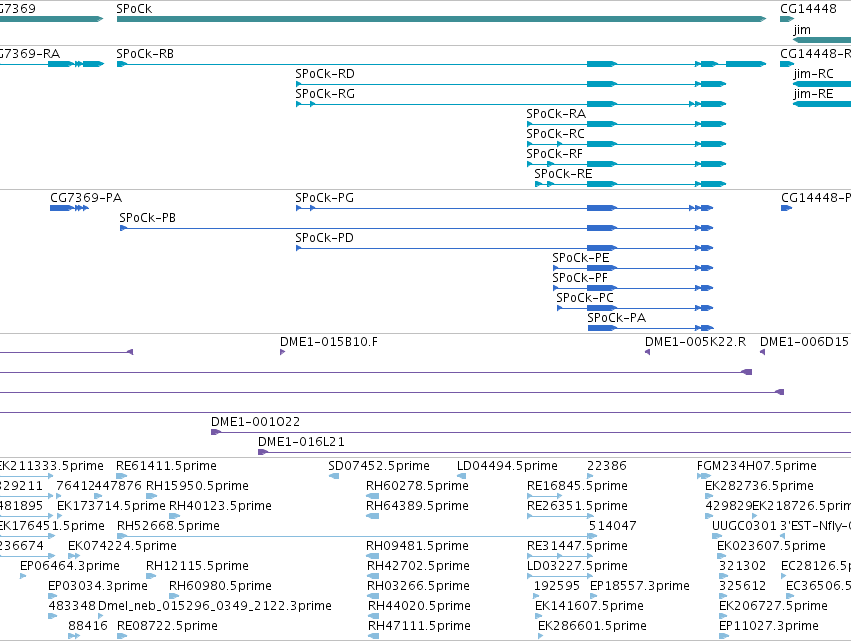Select the SPoCk-RE transcript label
This screenshot has width=851, height=641.
click(563, 174)
